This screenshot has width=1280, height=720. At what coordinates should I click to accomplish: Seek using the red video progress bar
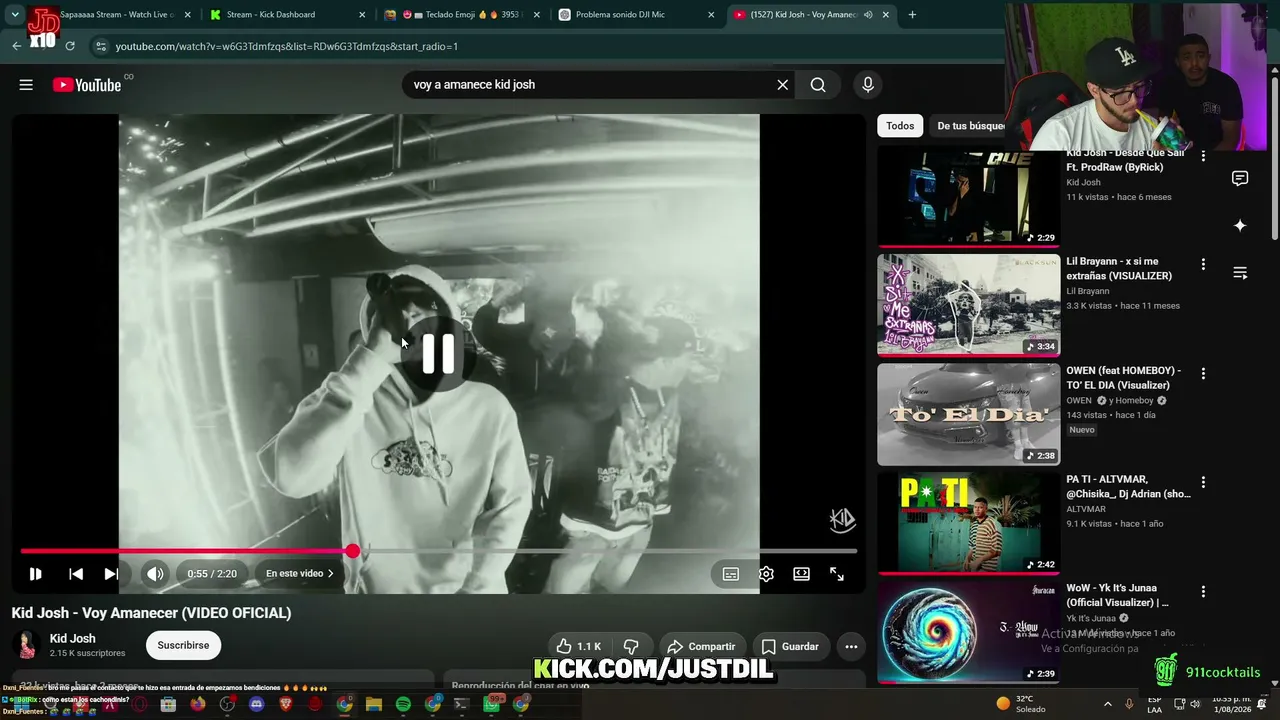pos(438,551)
